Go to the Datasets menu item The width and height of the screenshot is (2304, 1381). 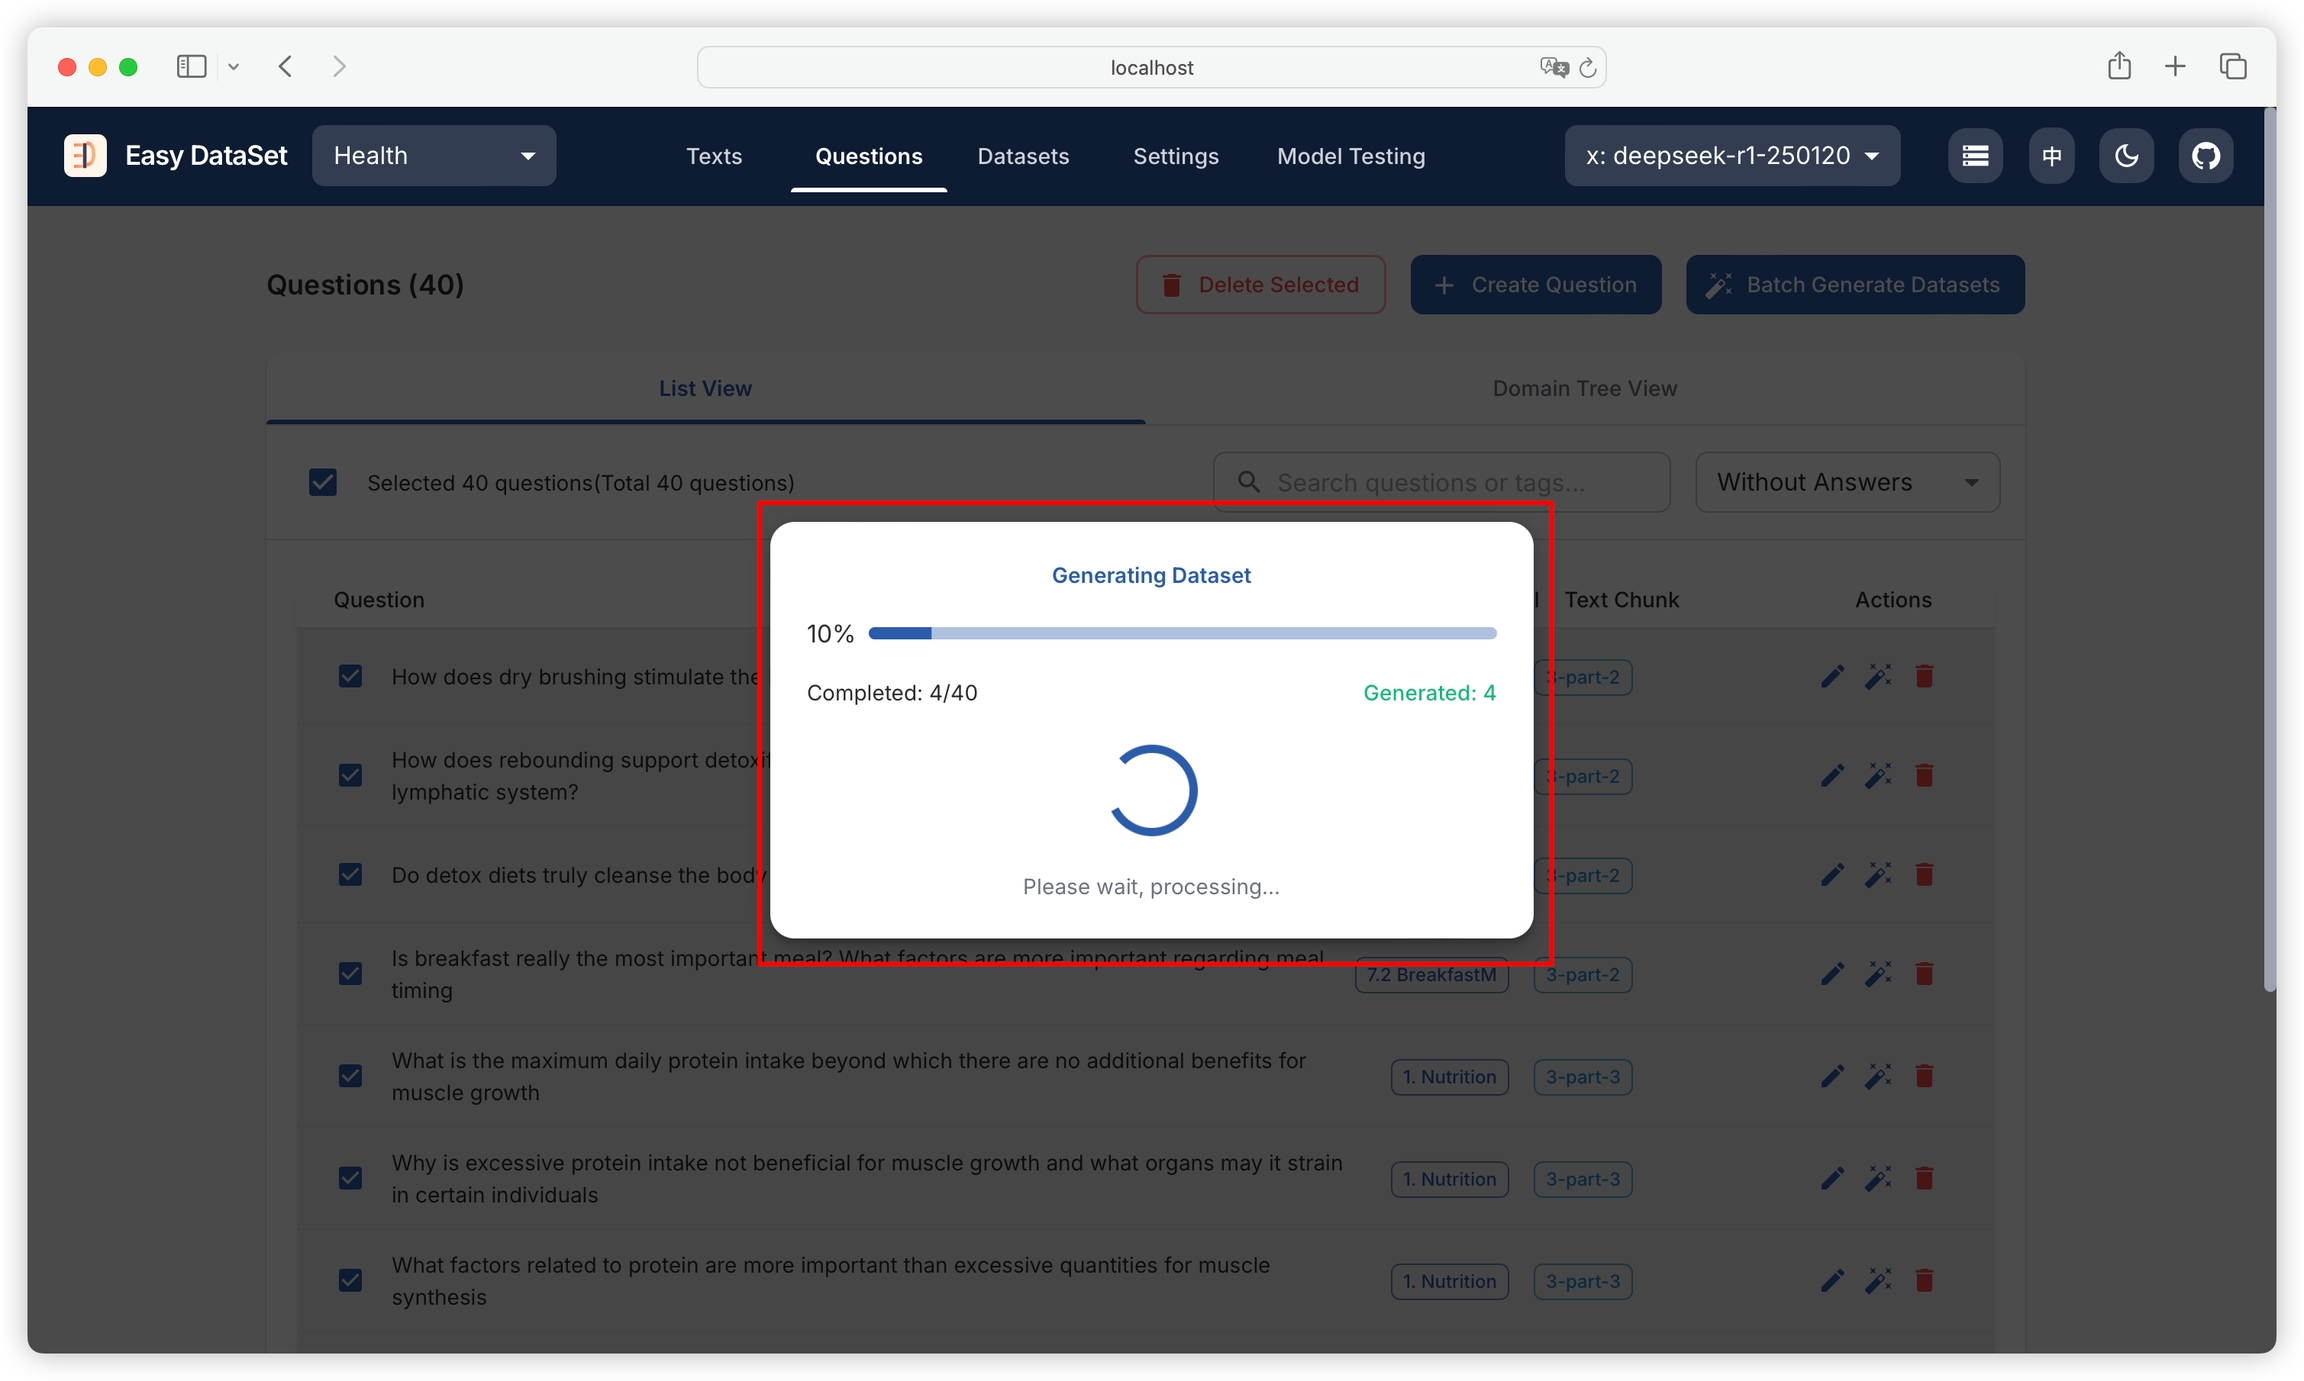pyautogui.click(x=1022, y=157)
